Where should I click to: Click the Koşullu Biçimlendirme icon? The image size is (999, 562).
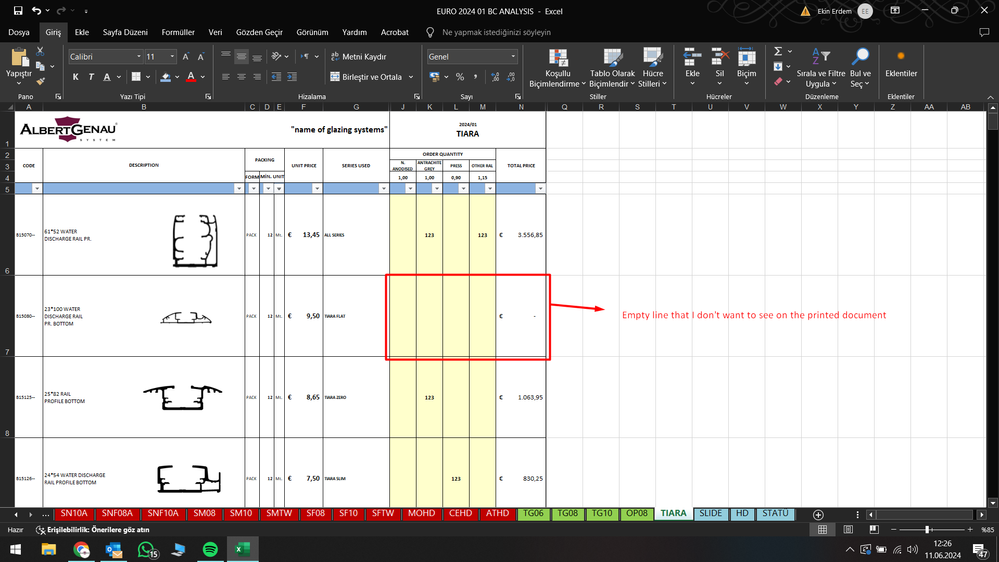point(558,57)
